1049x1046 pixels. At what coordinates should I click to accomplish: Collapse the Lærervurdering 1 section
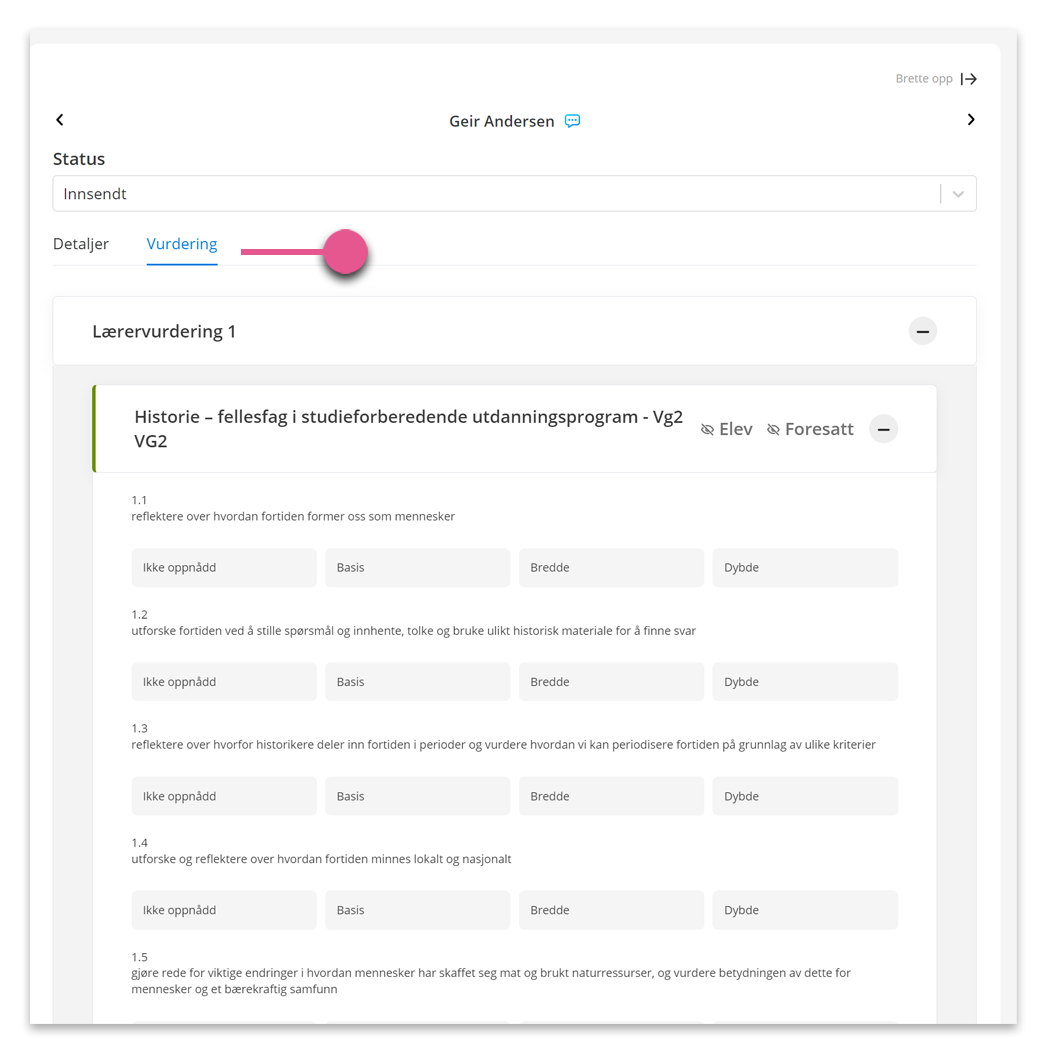[923, 331]
